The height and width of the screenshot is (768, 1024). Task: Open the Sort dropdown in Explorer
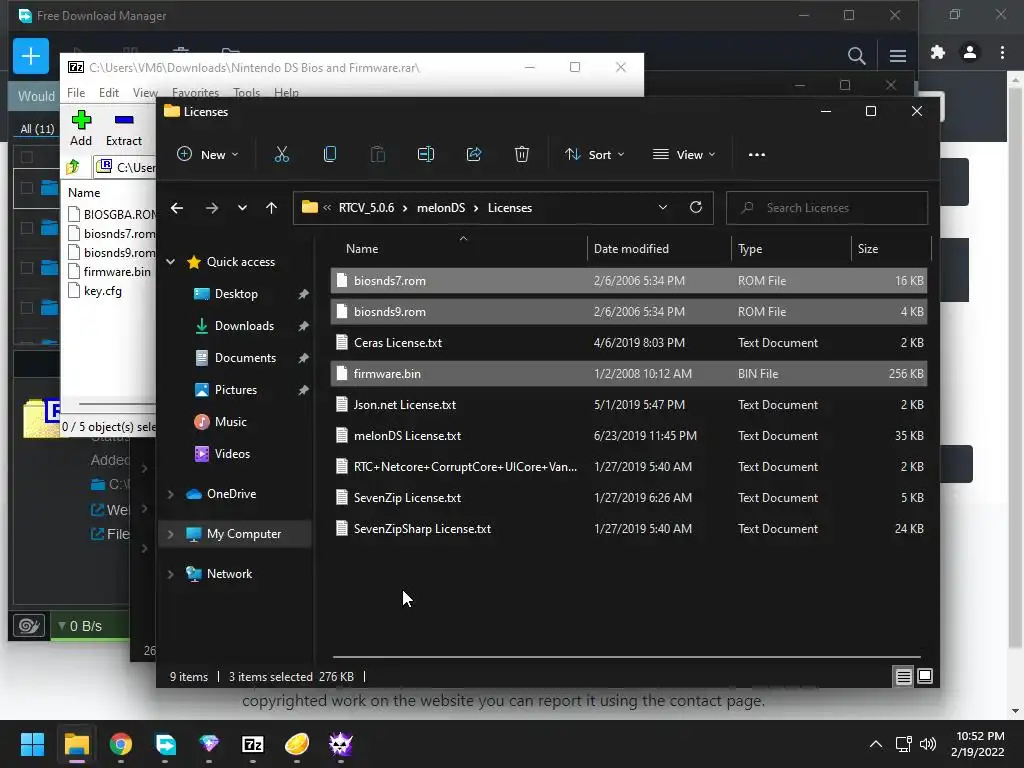pos(594,155)
